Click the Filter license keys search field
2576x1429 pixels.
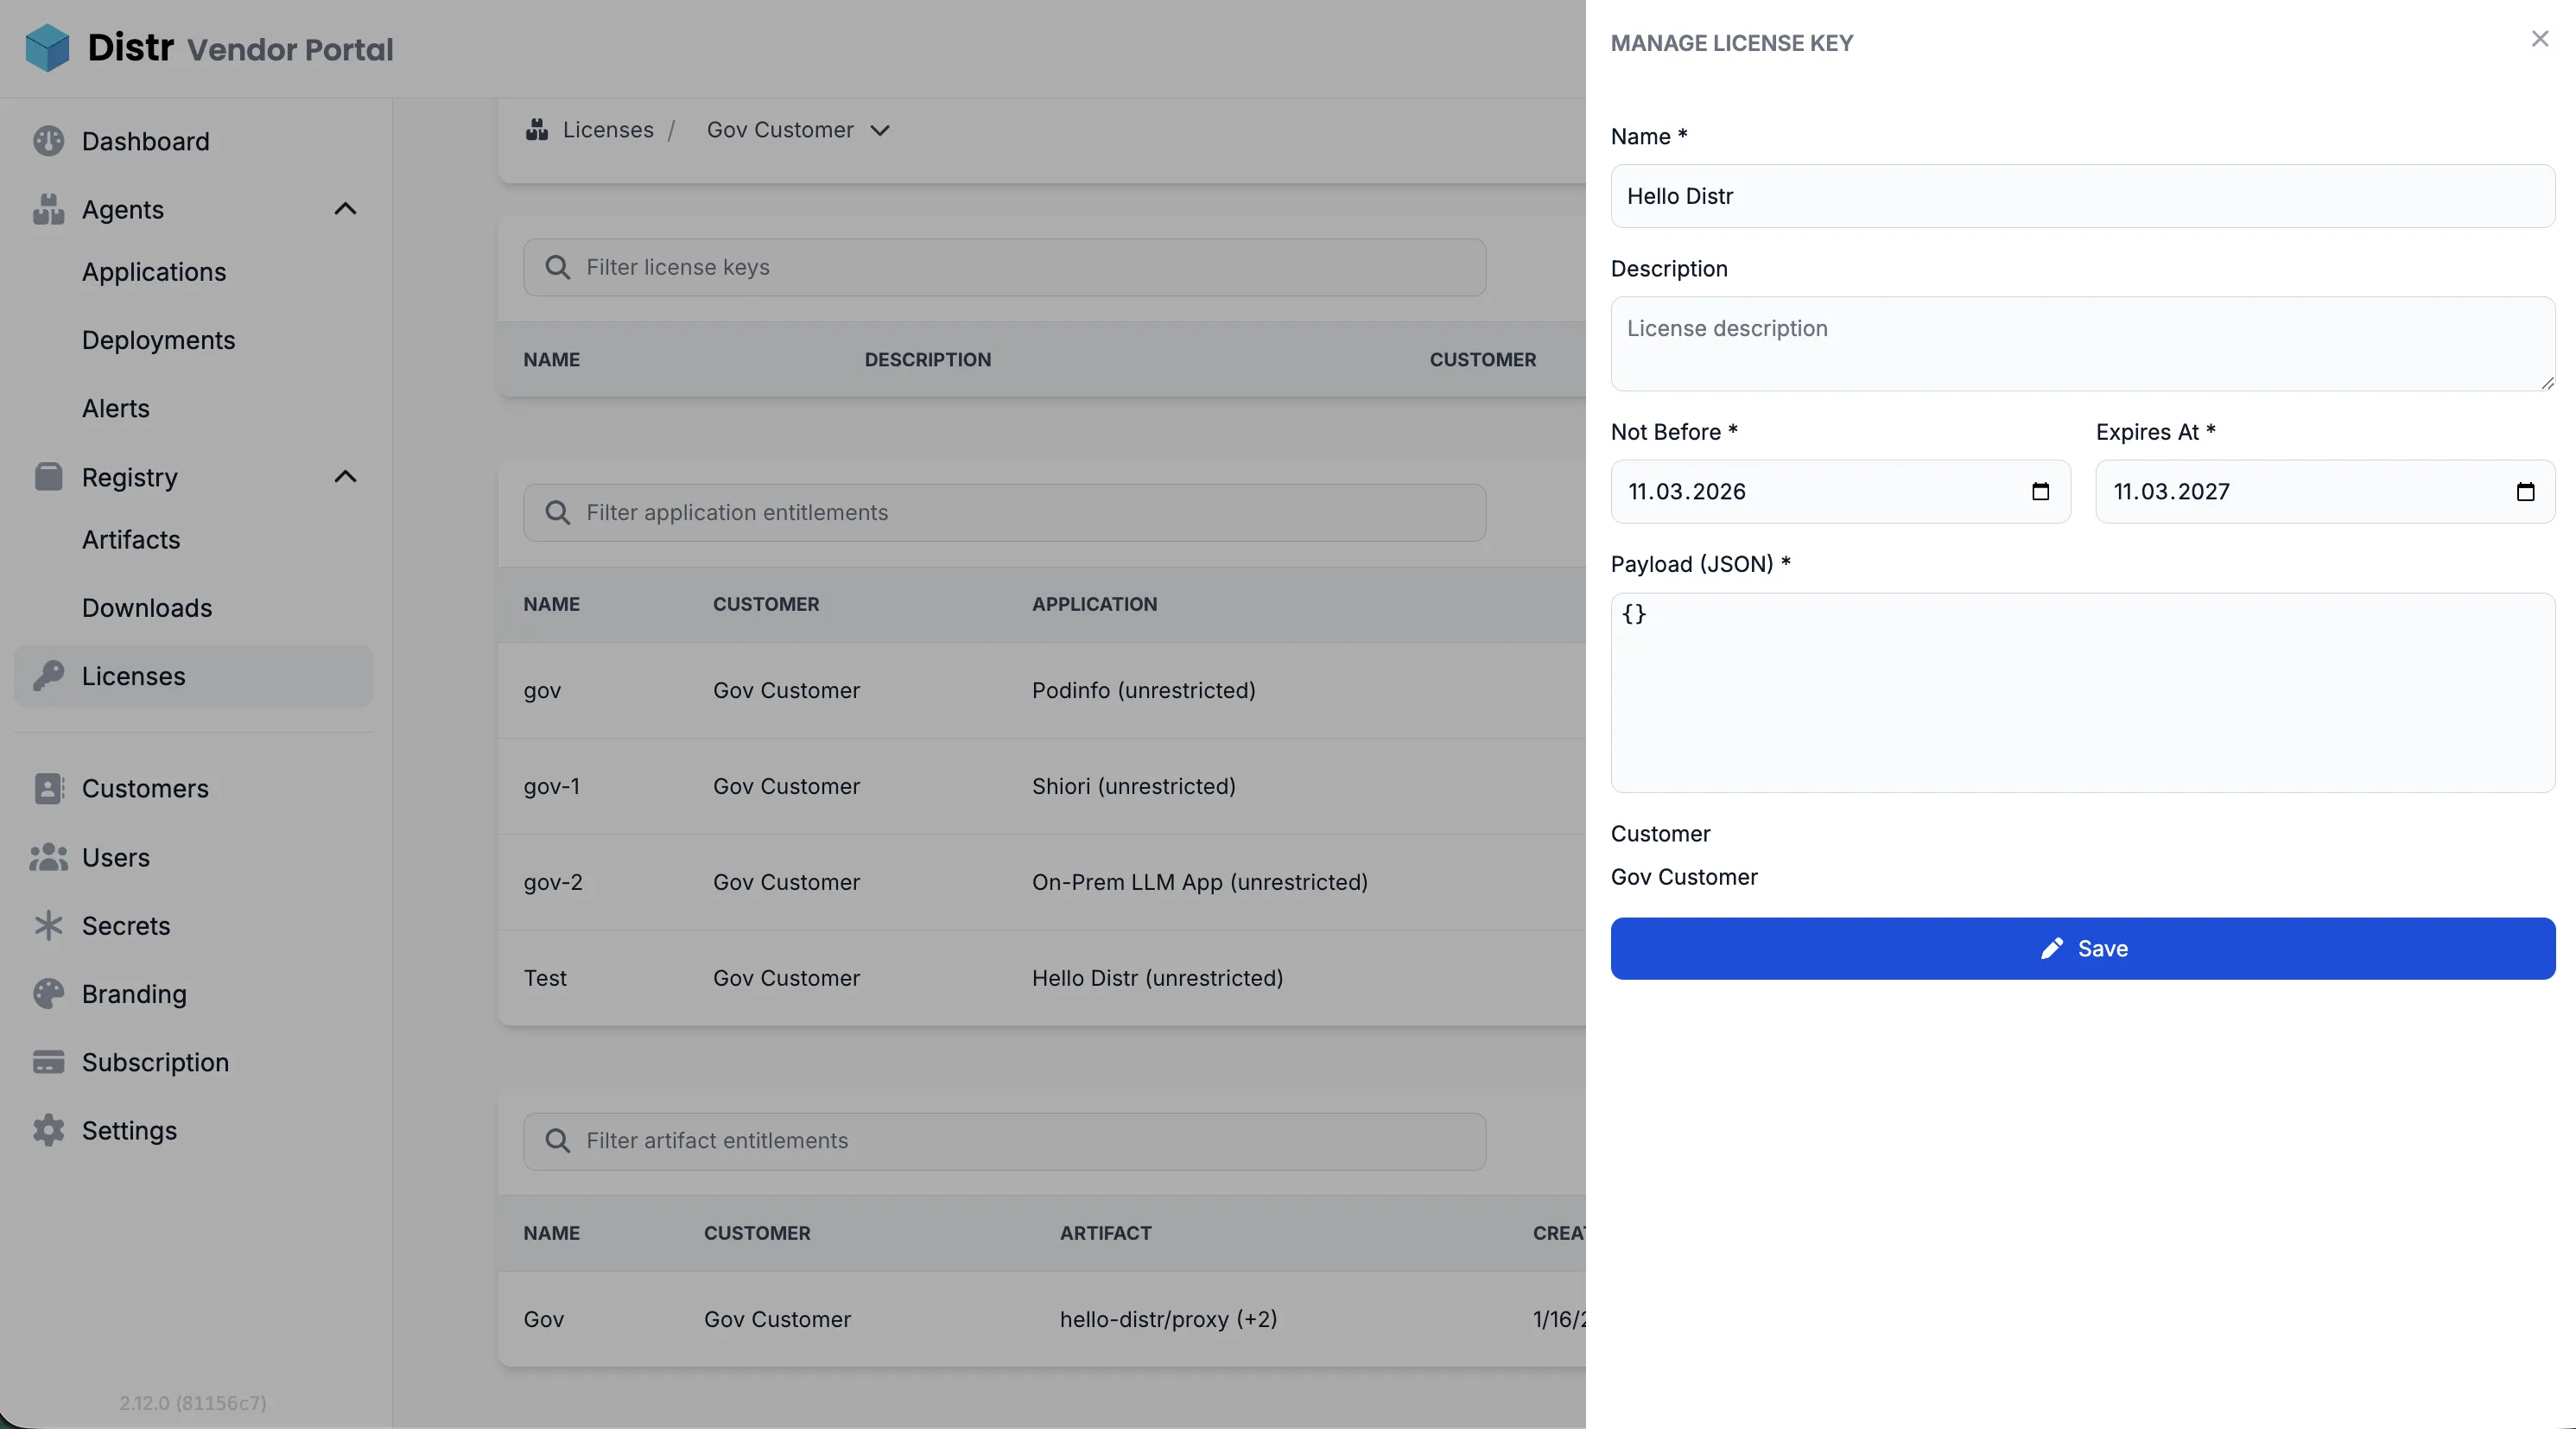pyautogui.click(x=1004, y=267)
